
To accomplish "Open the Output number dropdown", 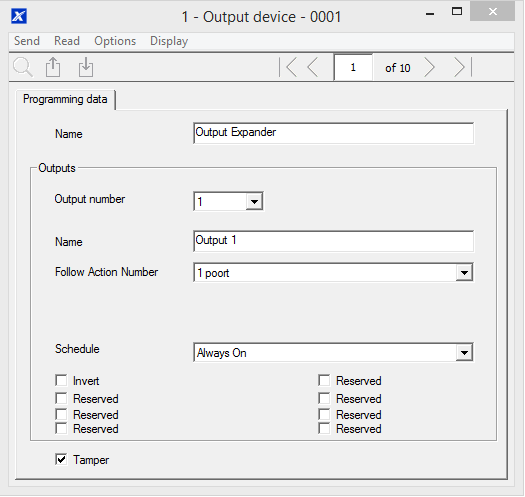I will point(254,202).
